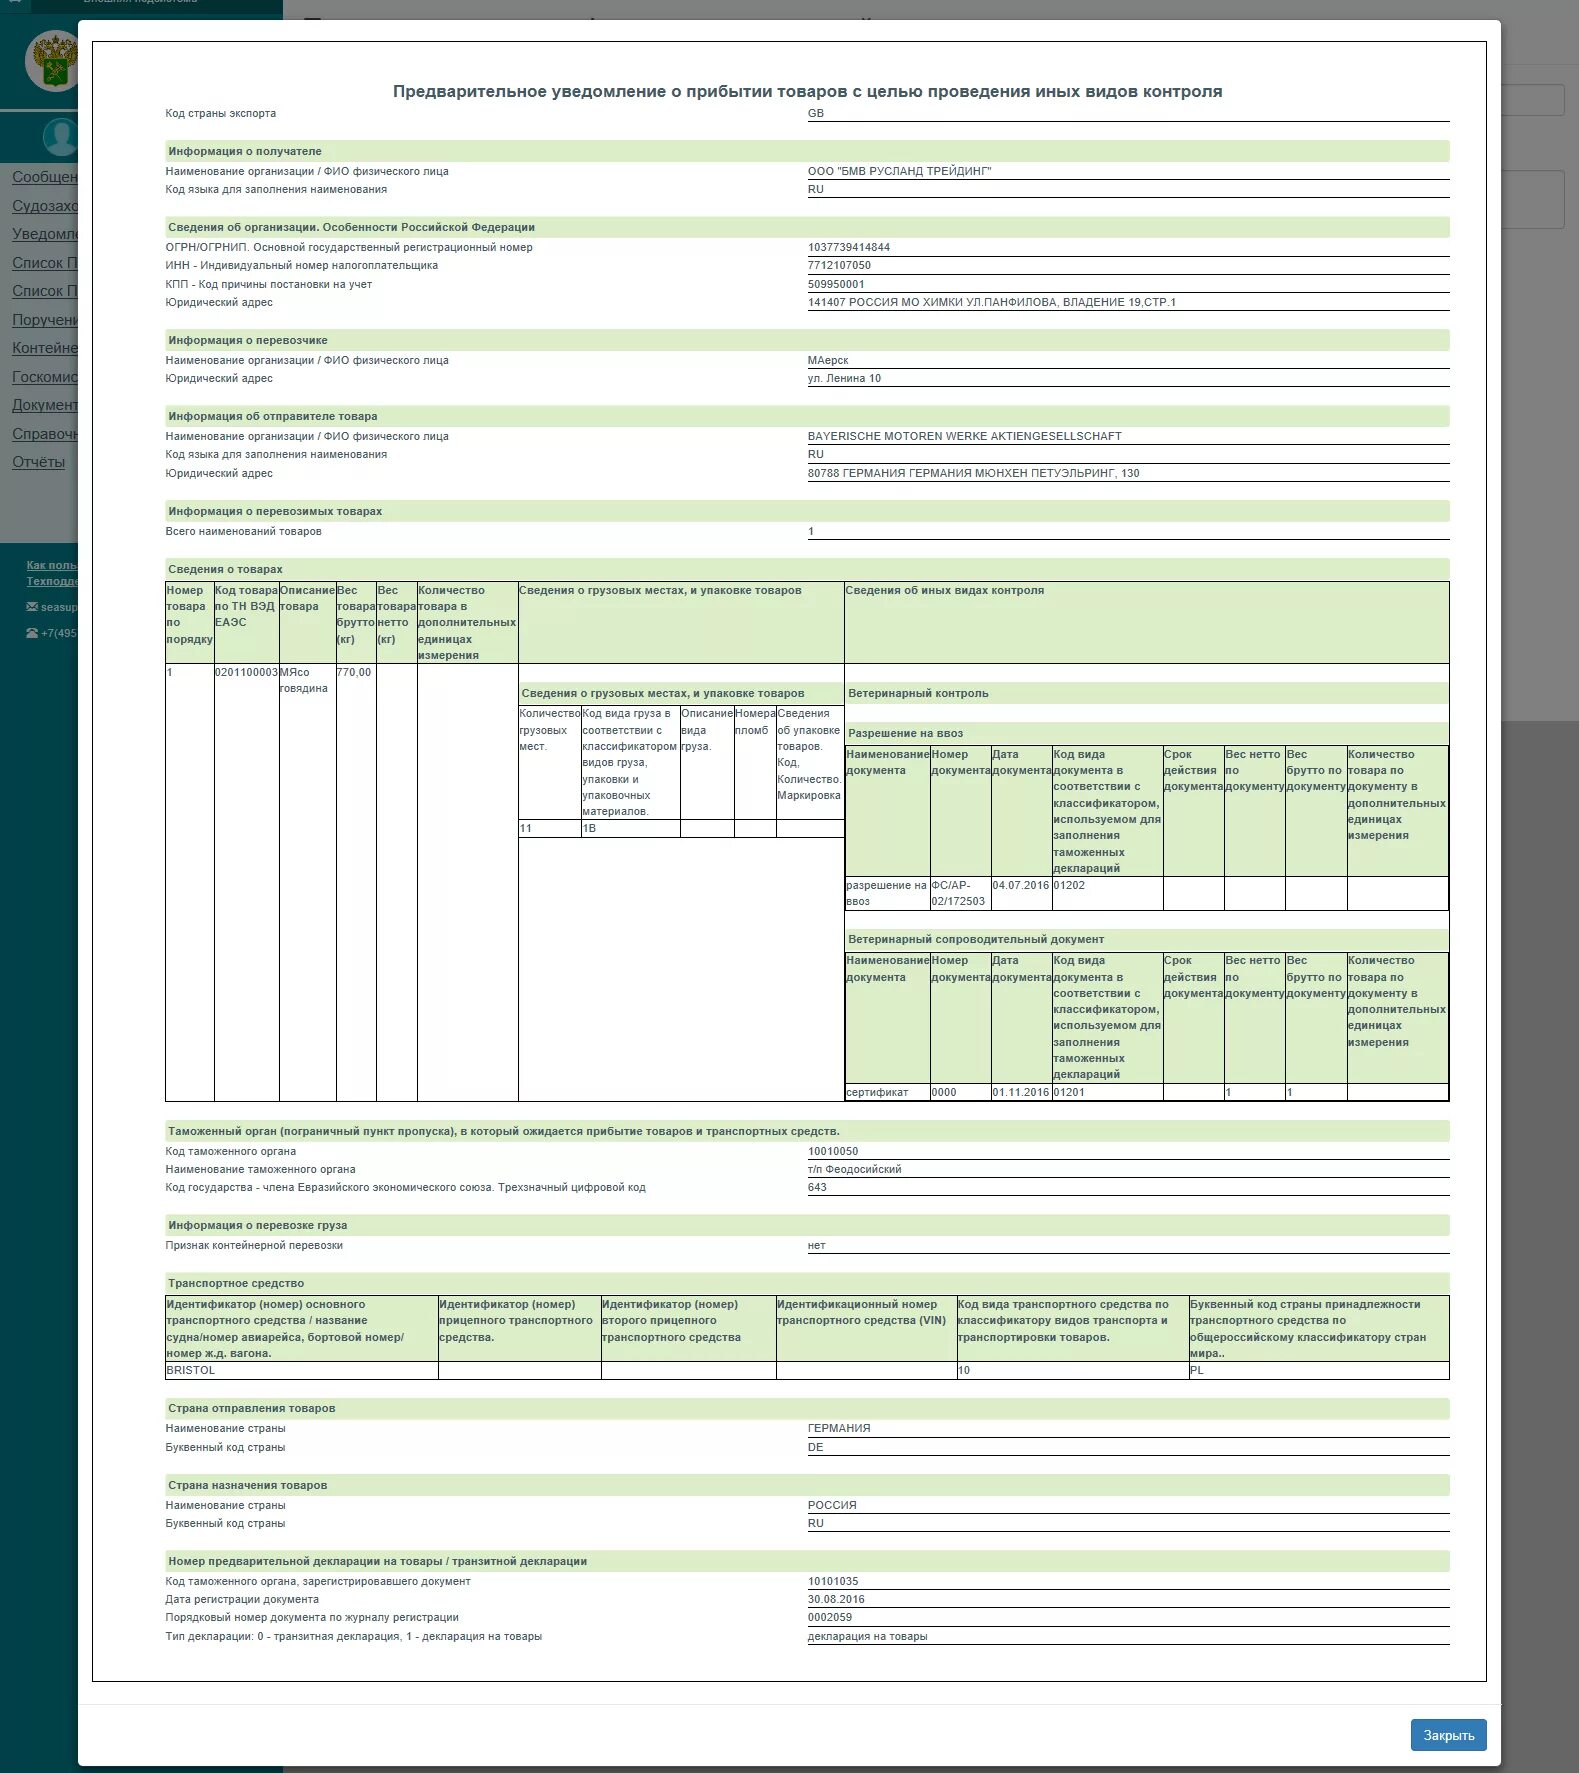
Task: Select departure country name ГЕРМАНИЯ
Action: coord(839,1428)
